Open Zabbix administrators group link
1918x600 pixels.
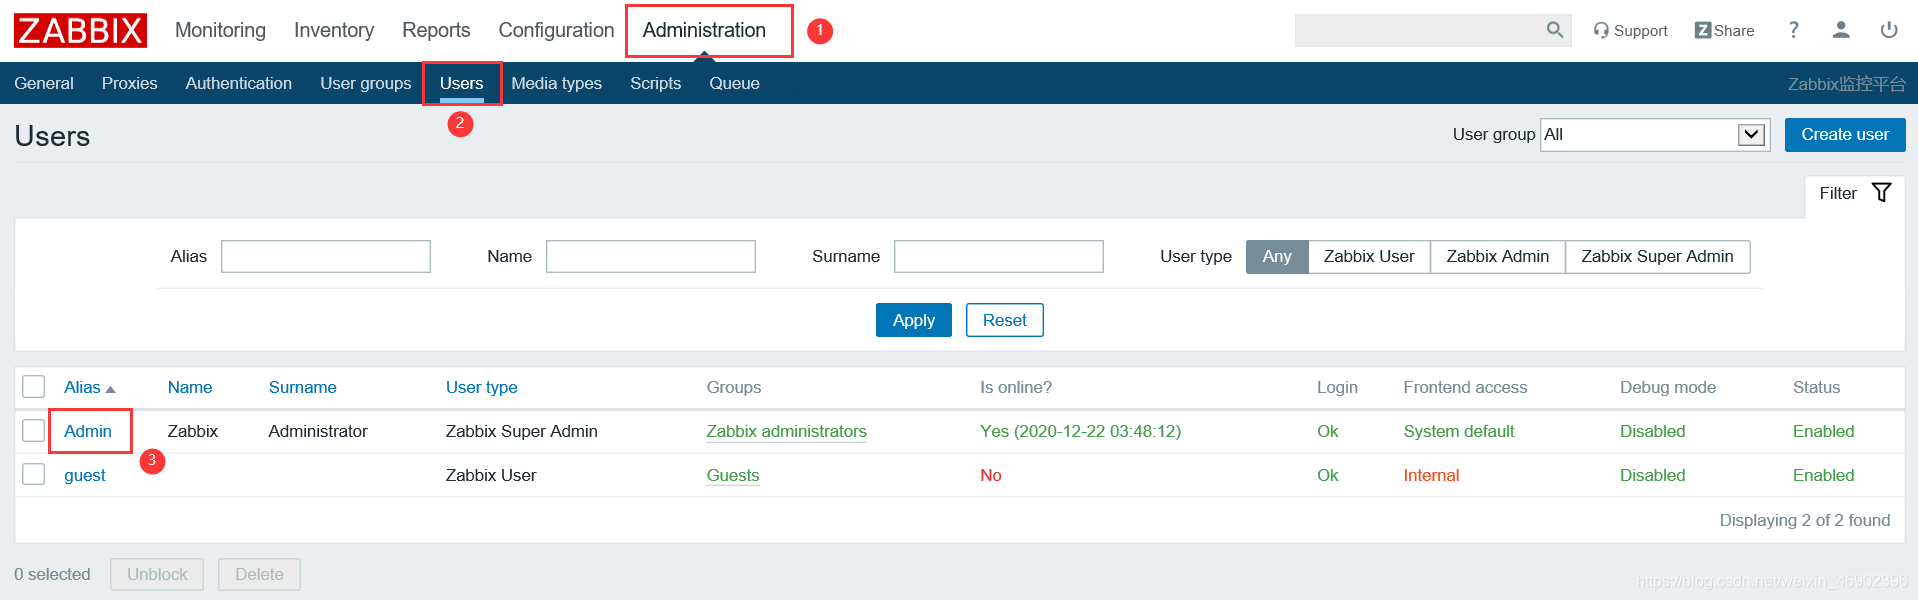coord(787,431)
